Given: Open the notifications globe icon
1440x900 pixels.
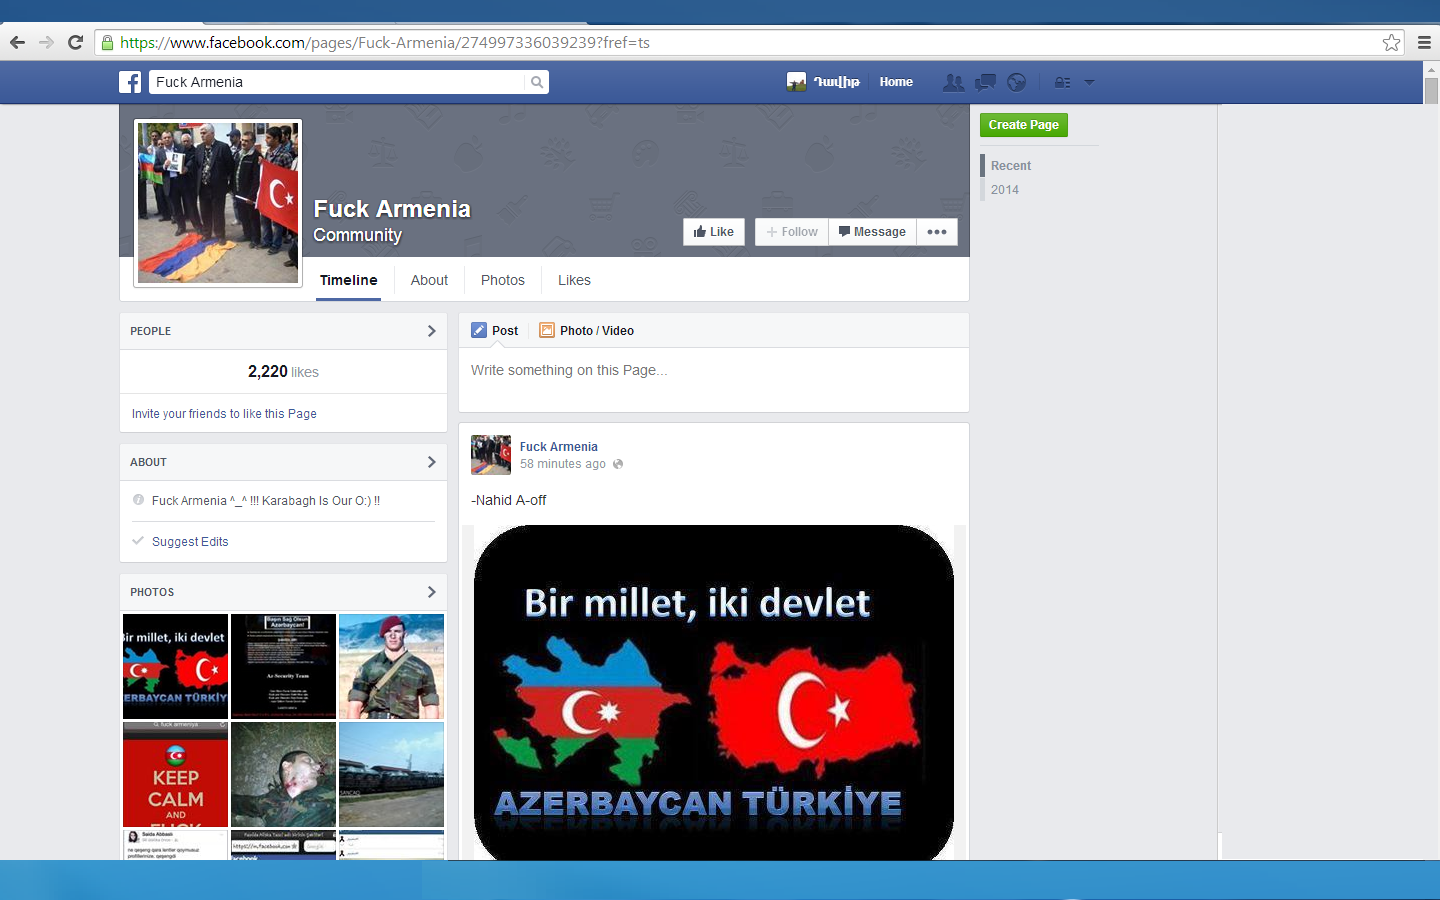Looking at the screenshot, I should pyautogui.click(x=1016, y=82).
